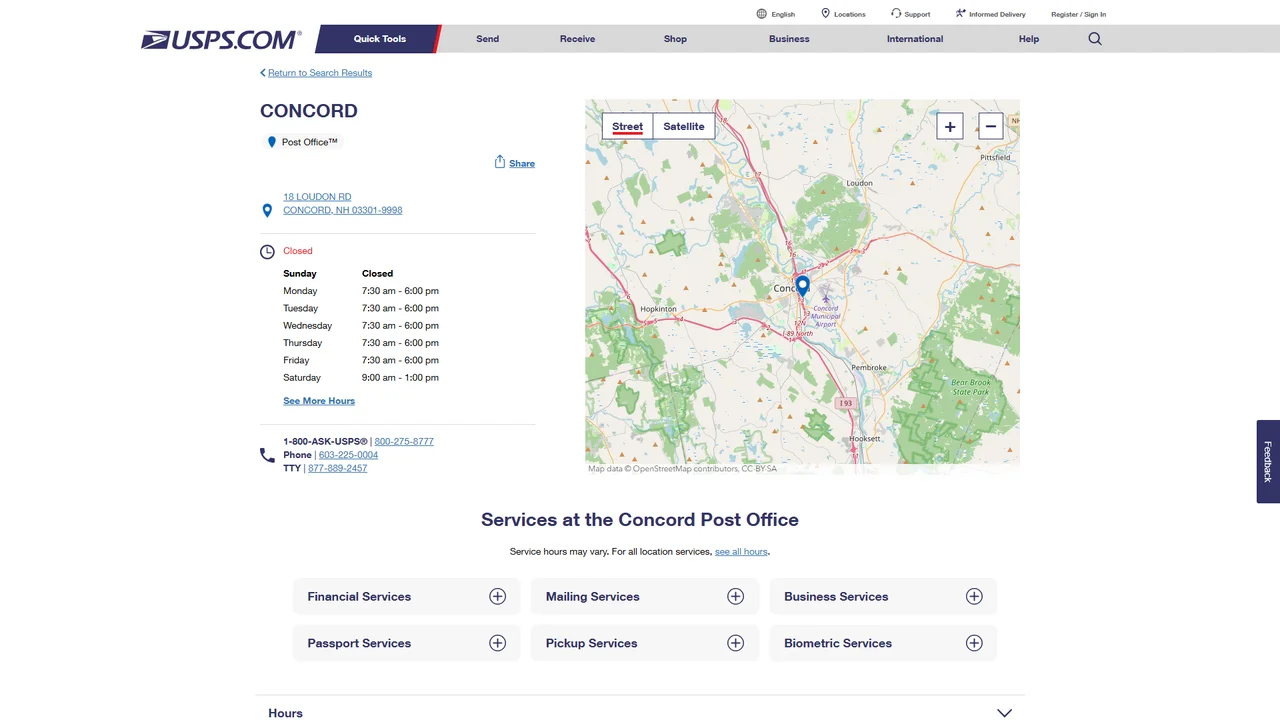The height and width of the screenshot is (720, 1280).
Task: Open the Quick Tools menu
Action: pyautogui.click(x=380, y=39)
